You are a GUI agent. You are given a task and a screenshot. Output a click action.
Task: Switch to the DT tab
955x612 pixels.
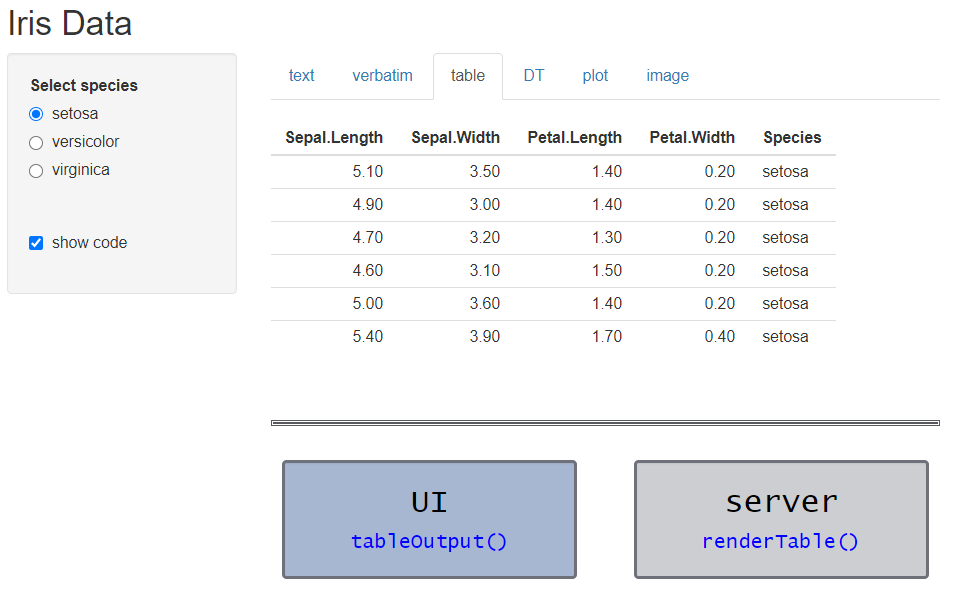click(534, 76)
